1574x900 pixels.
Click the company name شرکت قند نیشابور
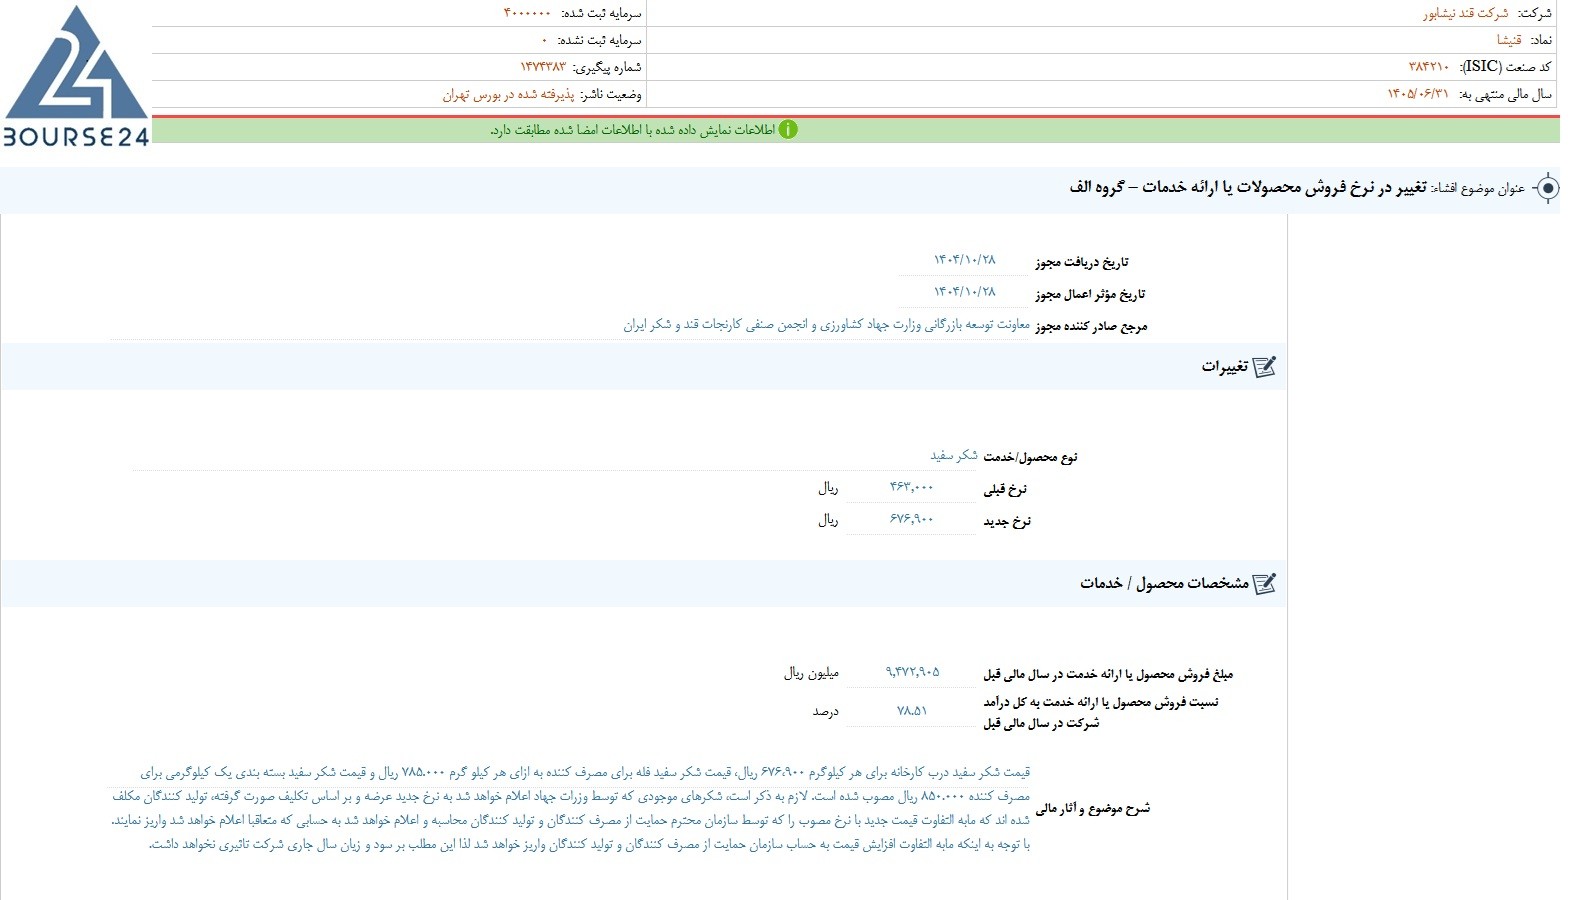tap(1465, 13)
